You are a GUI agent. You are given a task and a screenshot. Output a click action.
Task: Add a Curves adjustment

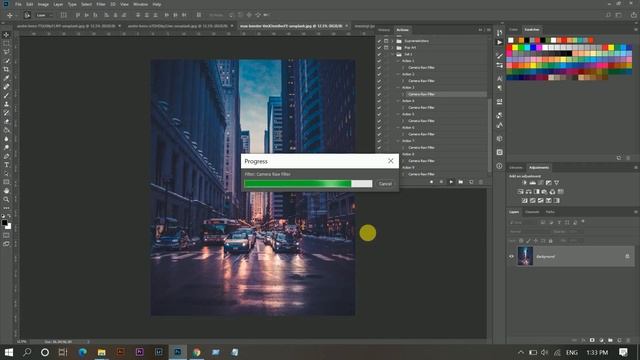tap(541, 183)
